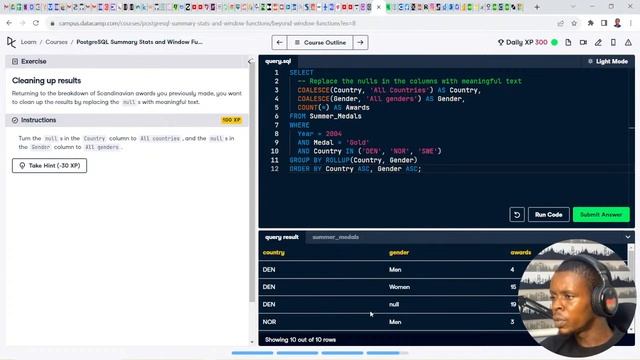Reset the code with the undo icon
Viewport: 640px width, 360px height.
tap(517, 215)
